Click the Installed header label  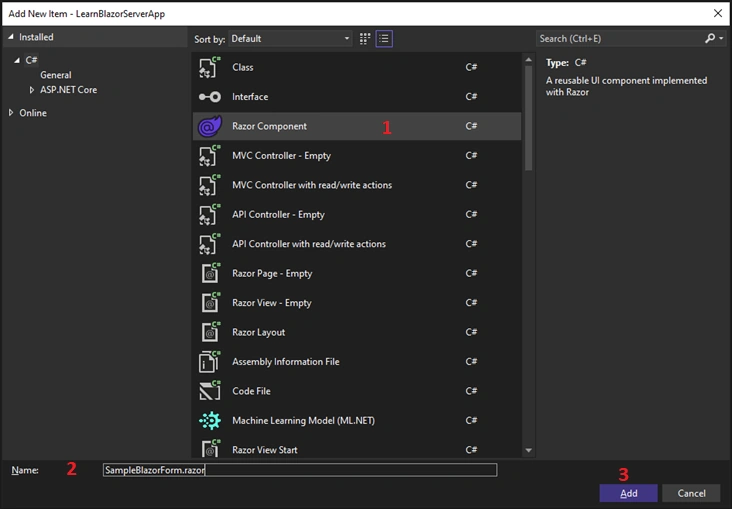tap(36, 37)
